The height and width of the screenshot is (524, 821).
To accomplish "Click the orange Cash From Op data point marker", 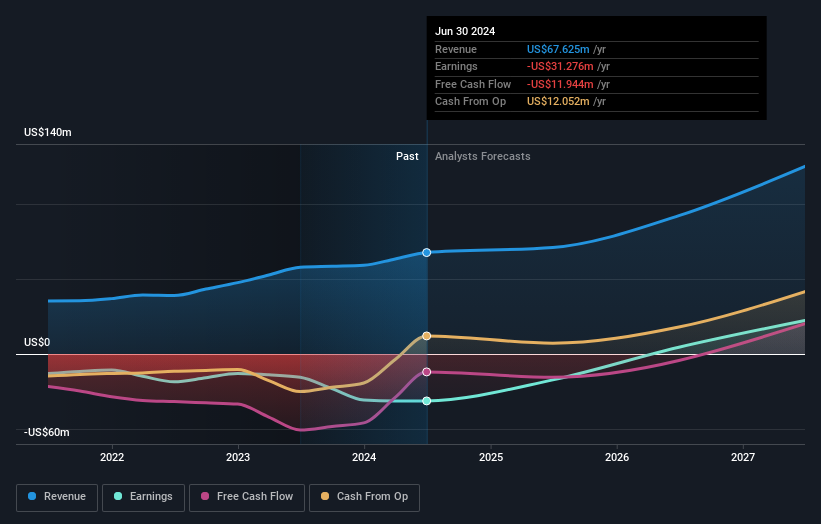I will [x=427, y=336].
